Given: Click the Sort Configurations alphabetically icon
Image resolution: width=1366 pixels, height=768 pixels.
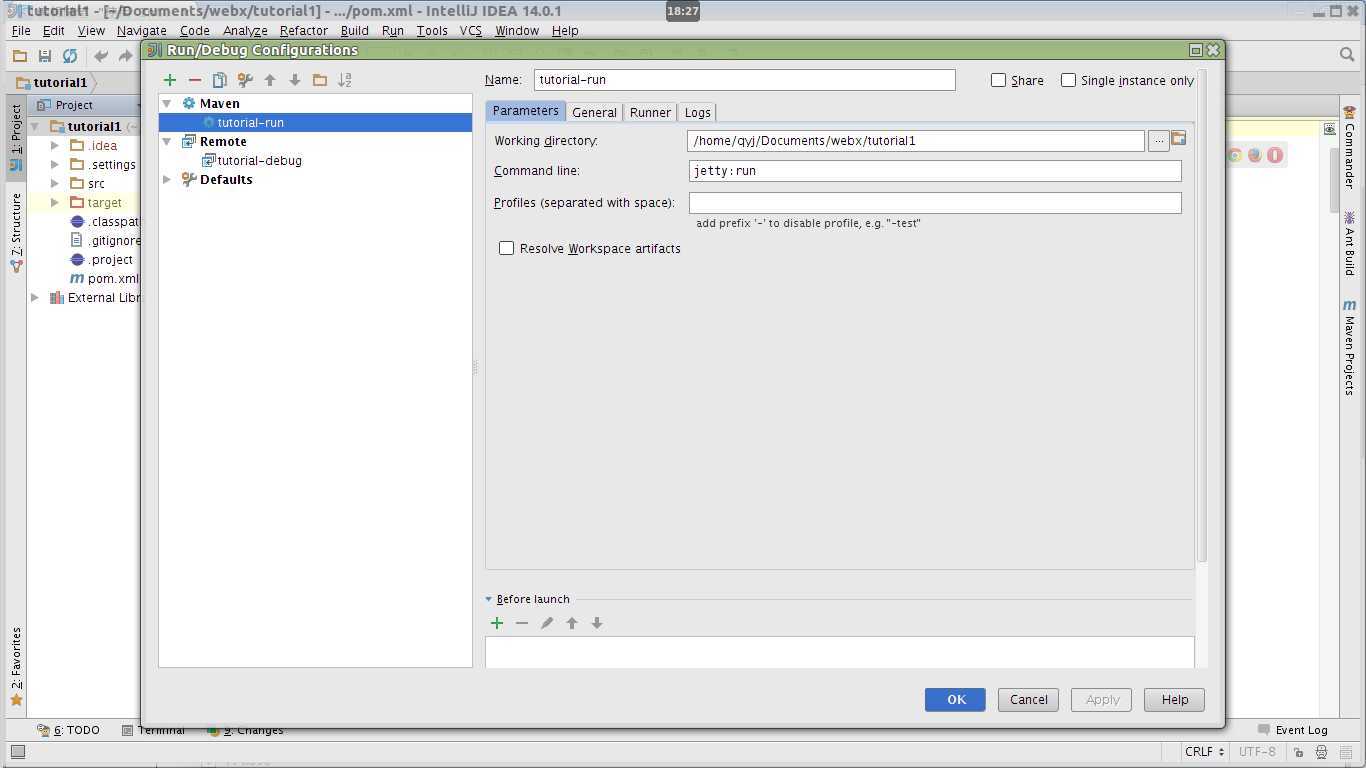Looking at the screenshot, I should click(x=345, y=80).
